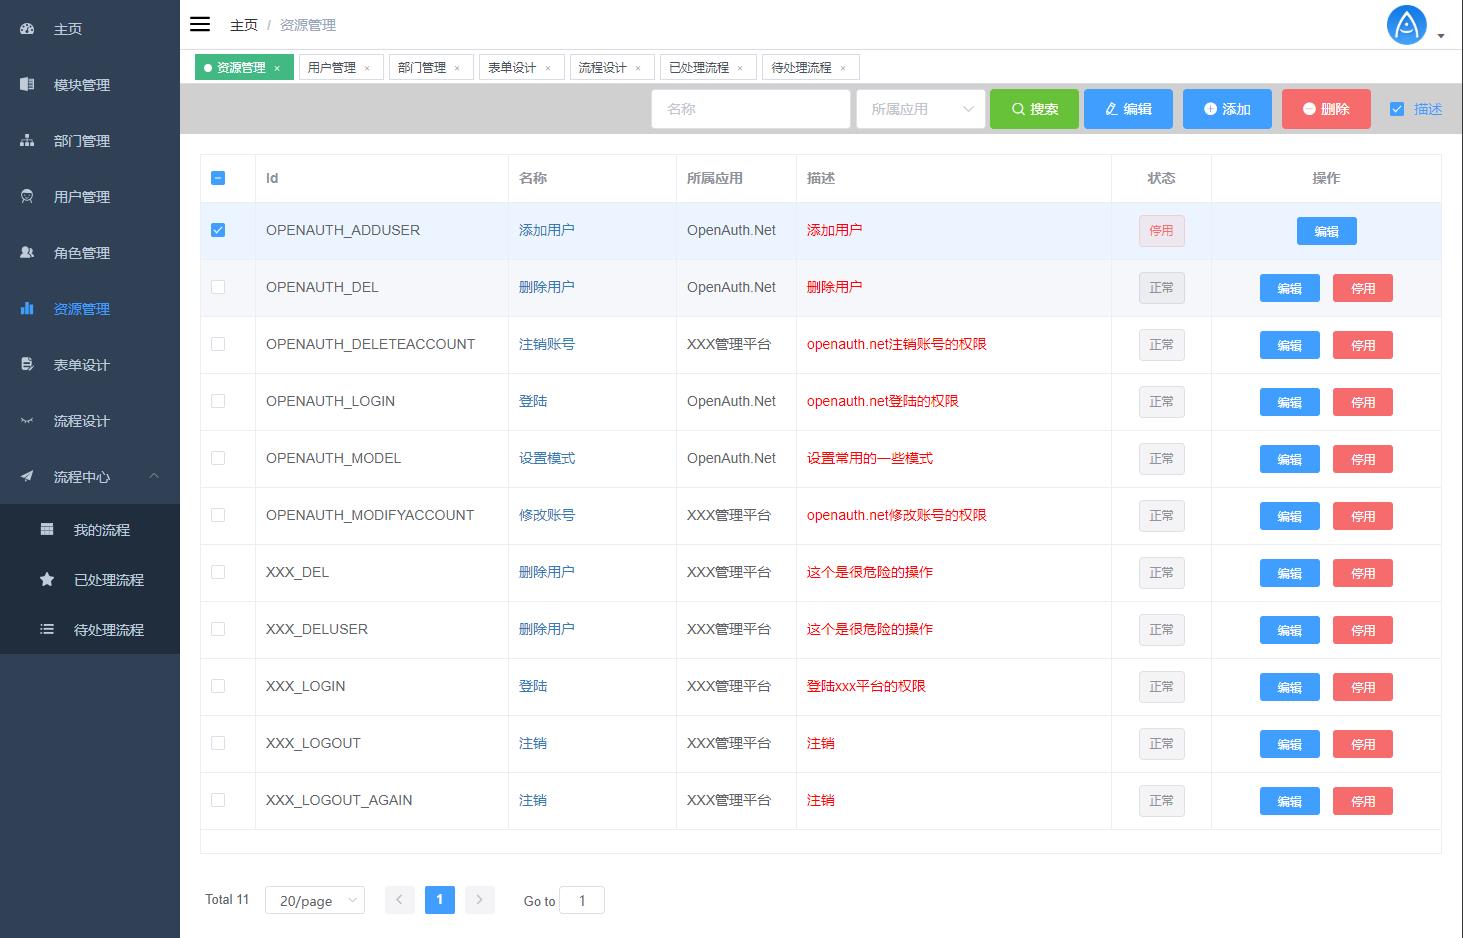This screenshot has height=938, width=1463.
Task: Close the 流程设计 tab
Action: 638,68
